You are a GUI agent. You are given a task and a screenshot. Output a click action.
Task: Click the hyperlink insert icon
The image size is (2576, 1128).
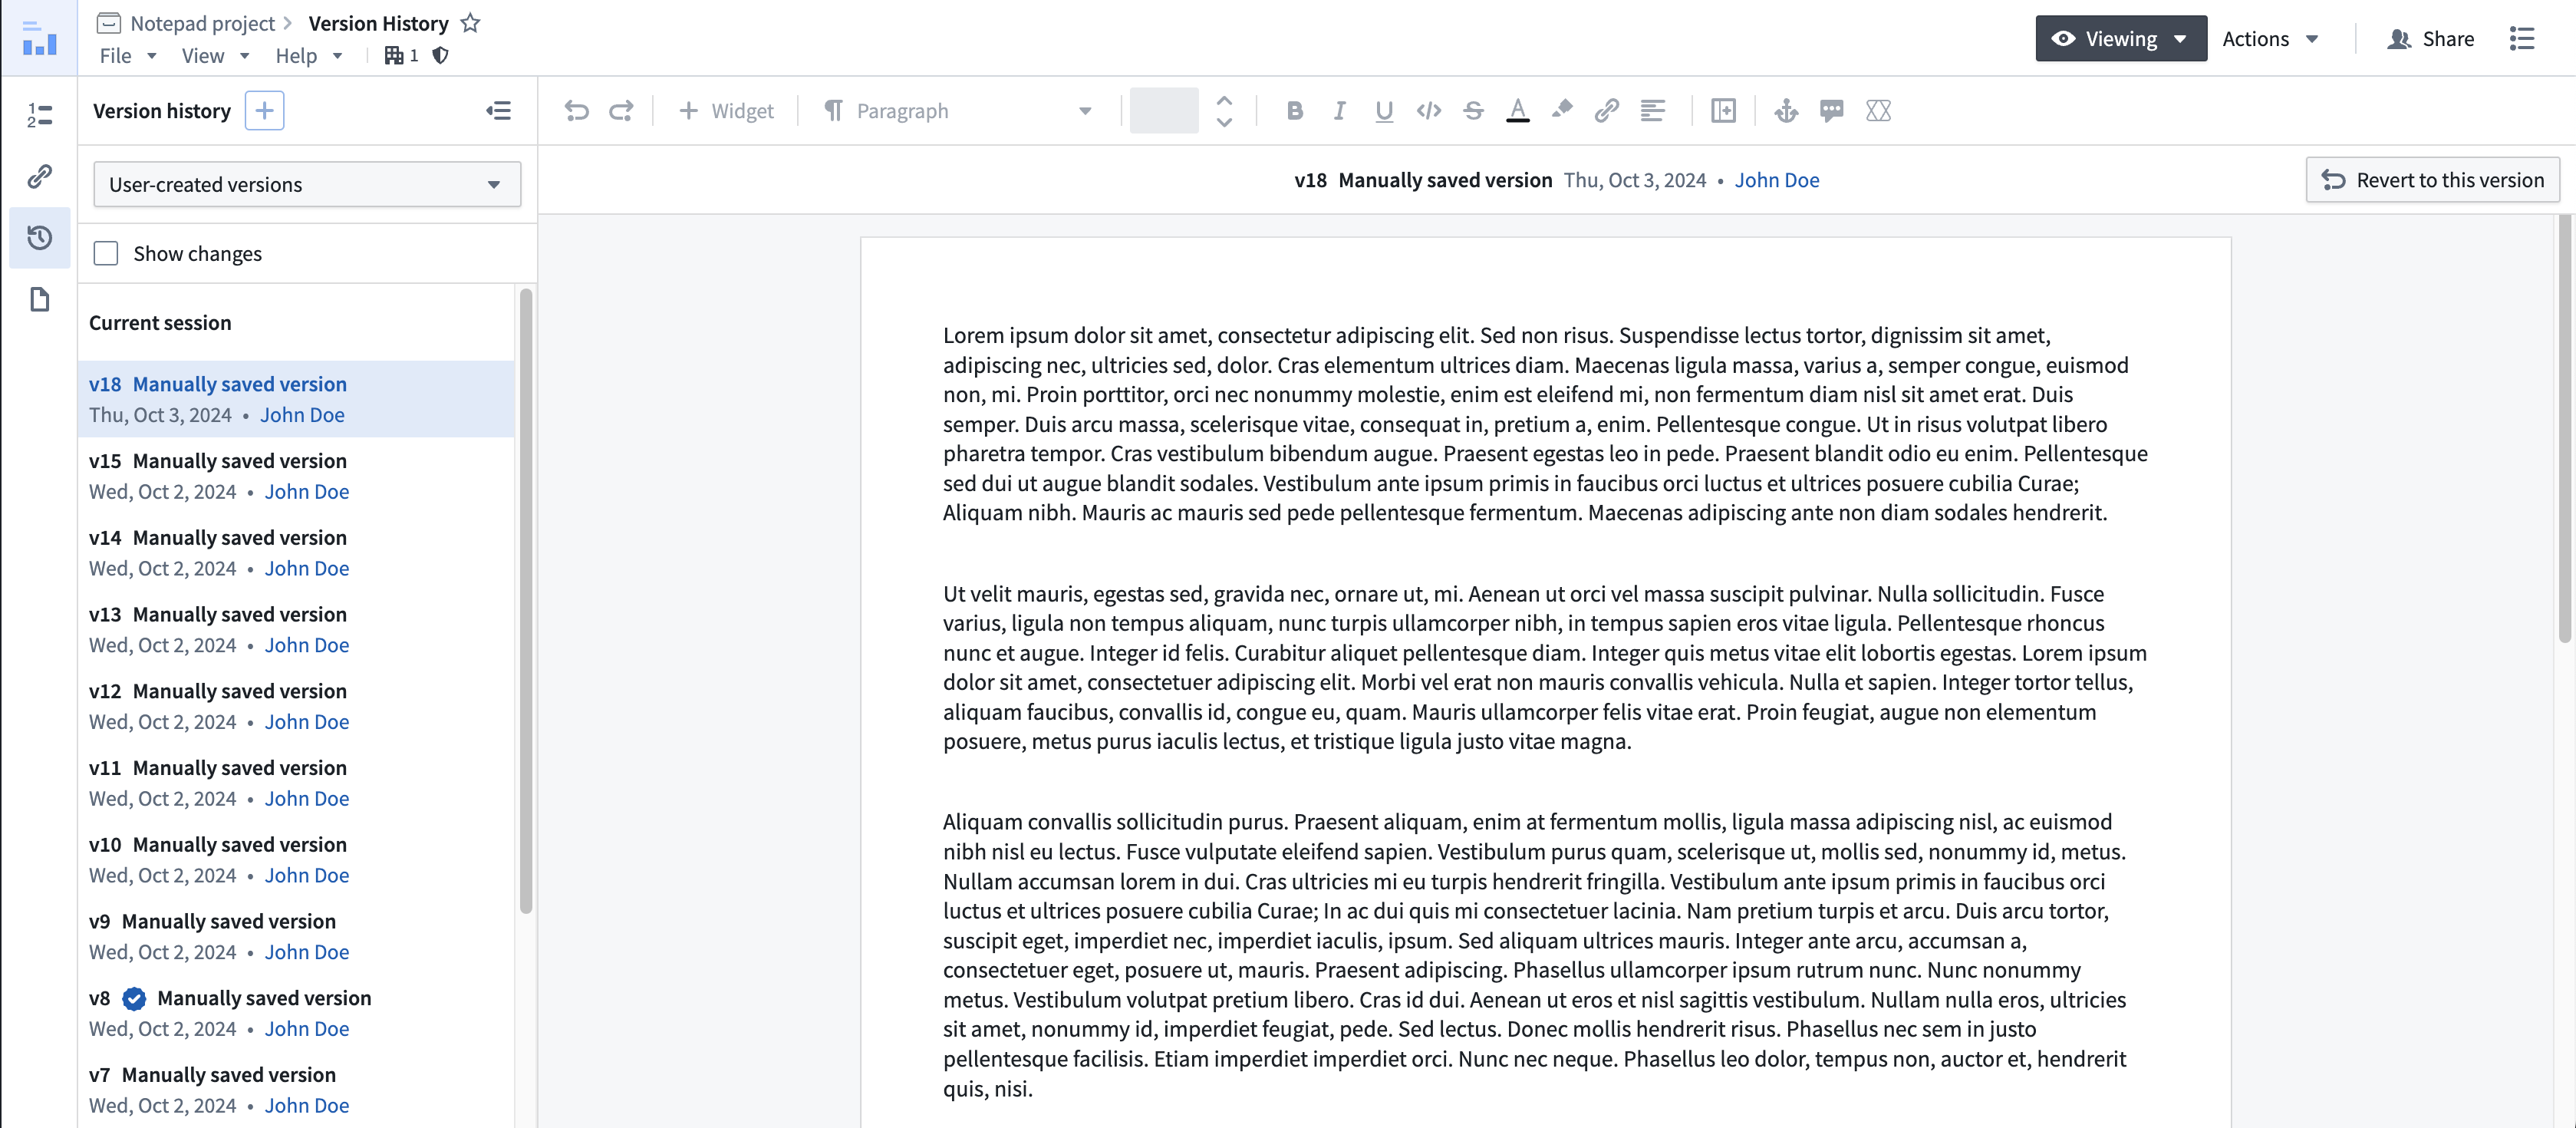point(1605,110)
